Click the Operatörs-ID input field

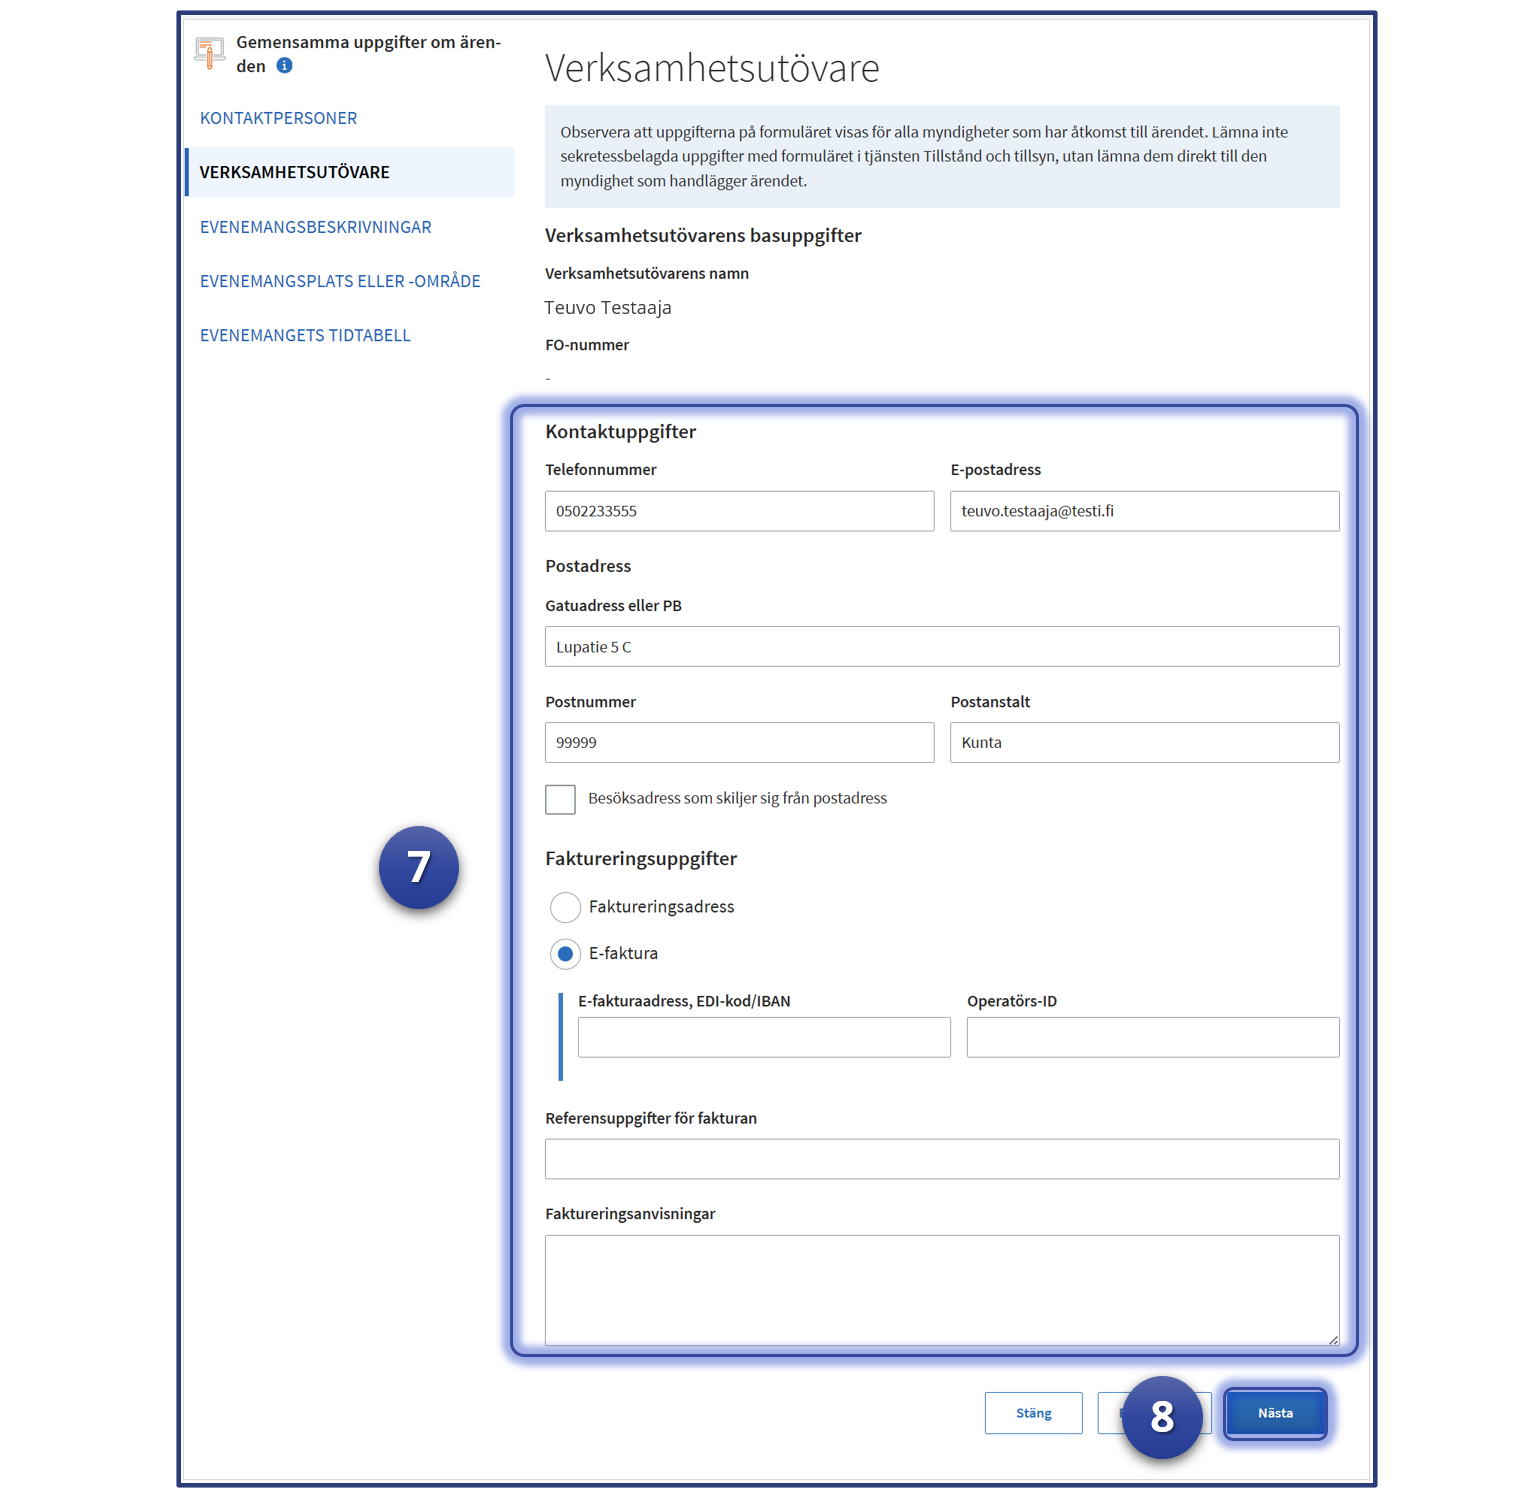coord(1152,1038)
